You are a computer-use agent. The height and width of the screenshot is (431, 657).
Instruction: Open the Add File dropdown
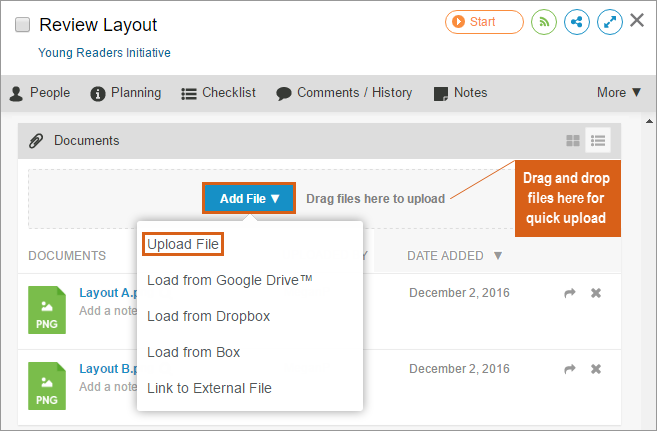pyautogui.click(x=250, y=198)
